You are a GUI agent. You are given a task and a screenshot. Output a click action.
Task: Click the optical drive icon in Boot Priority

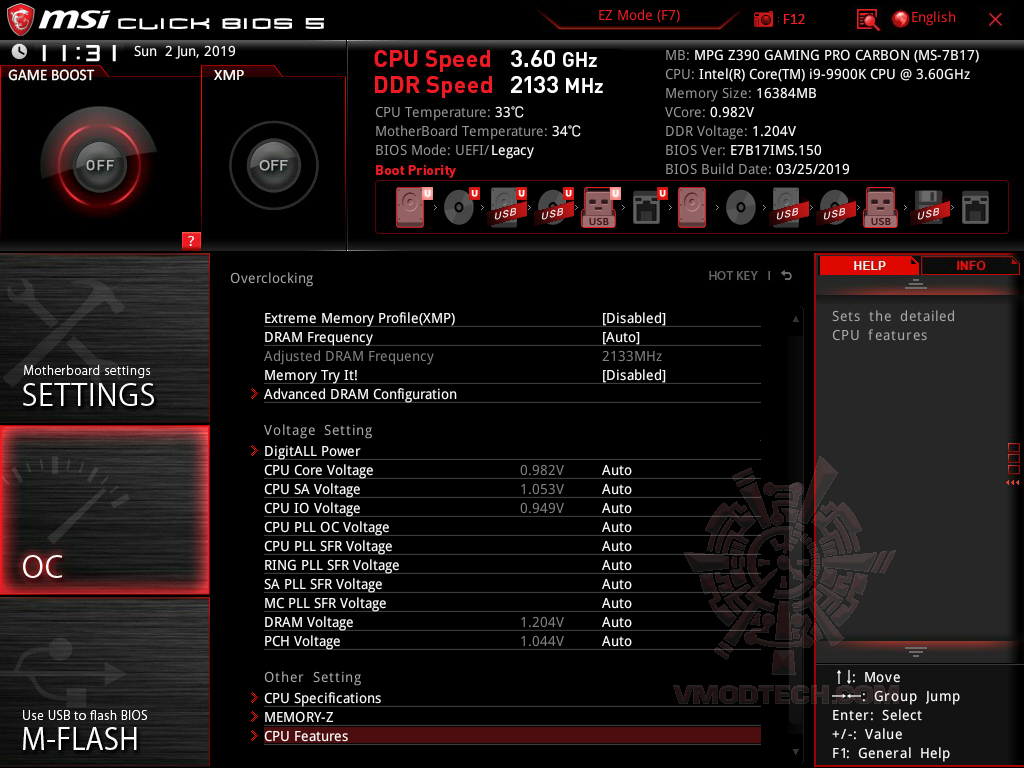459,206
